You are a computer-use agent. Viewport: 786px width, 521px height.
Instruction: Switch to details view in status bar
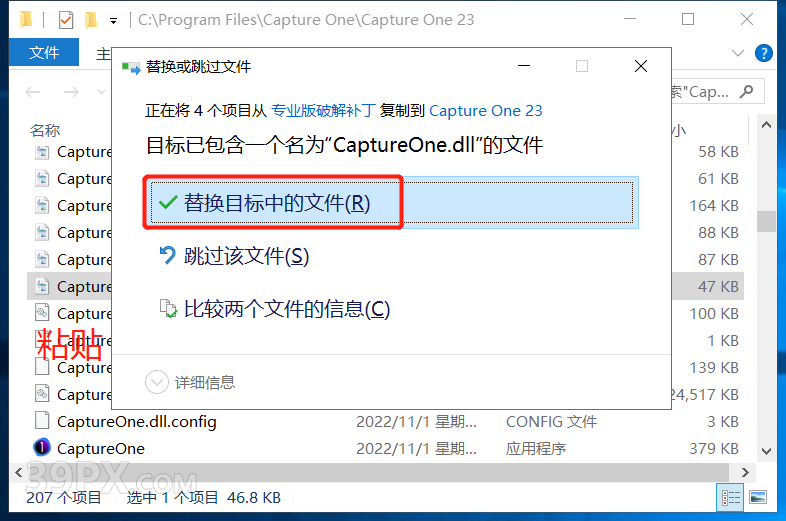[x=730, y=497]
